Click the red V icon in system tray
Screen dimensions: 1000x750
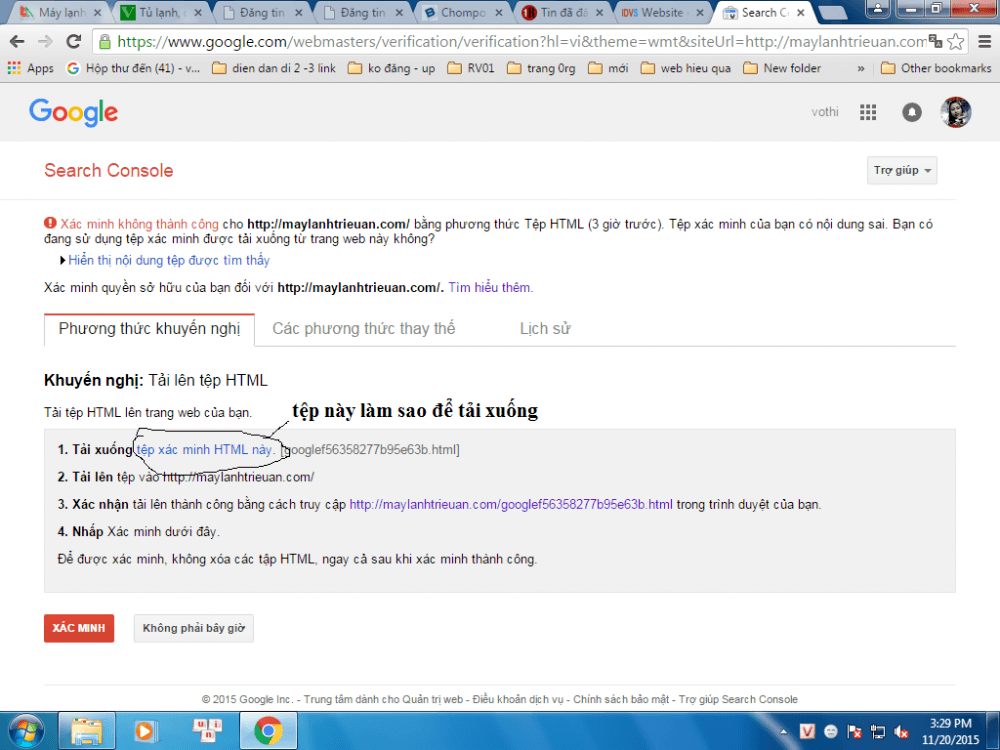(x=807, y=732)
